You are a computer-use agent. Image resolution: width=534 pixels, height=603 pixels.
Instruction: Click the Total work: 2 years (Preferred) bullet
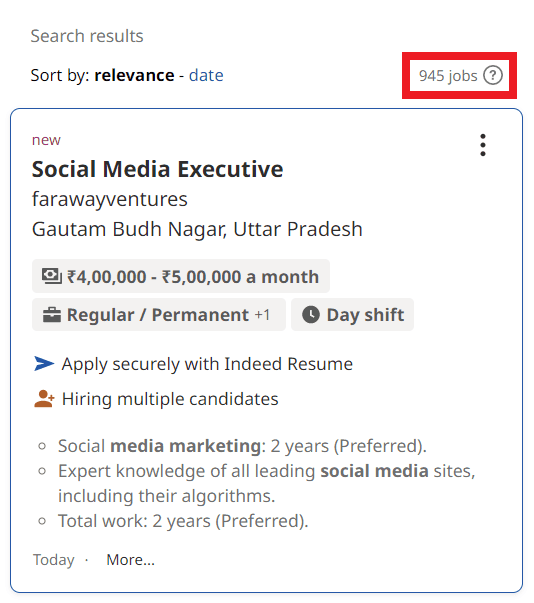[x=183, y=521]
